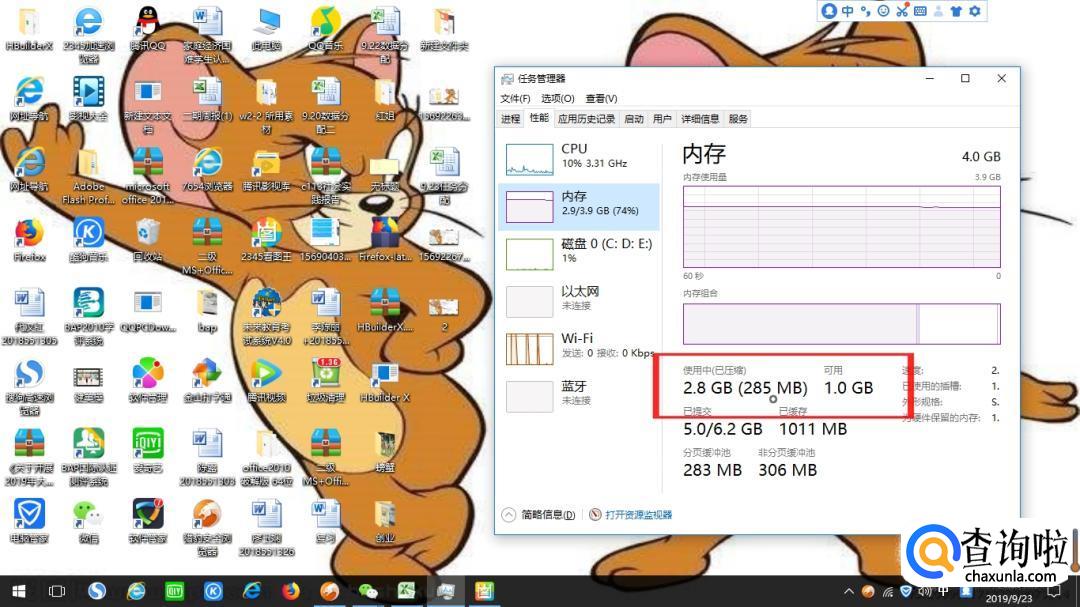
Task: Click the 内存组合 bar
Action: (841, 324)
